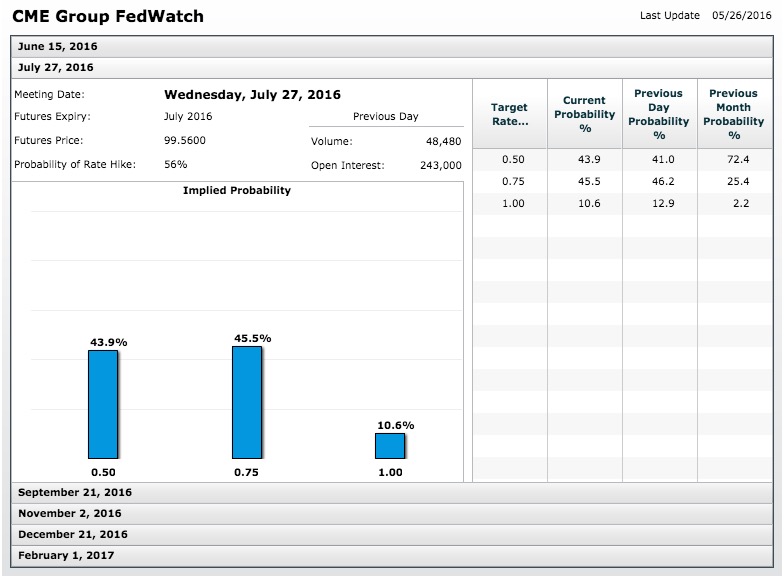The image size is (784, 578).
Task: Click the Futures Price label
Action: pyautogui.click(x=48, y=140)
